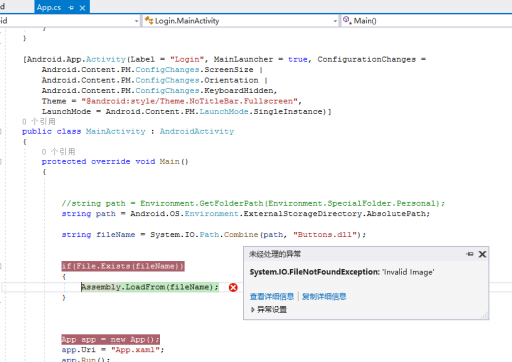Click the 0 个引用 label above MainActivity class
Viewport: 512px width, 362px height.
coord(39,121)
